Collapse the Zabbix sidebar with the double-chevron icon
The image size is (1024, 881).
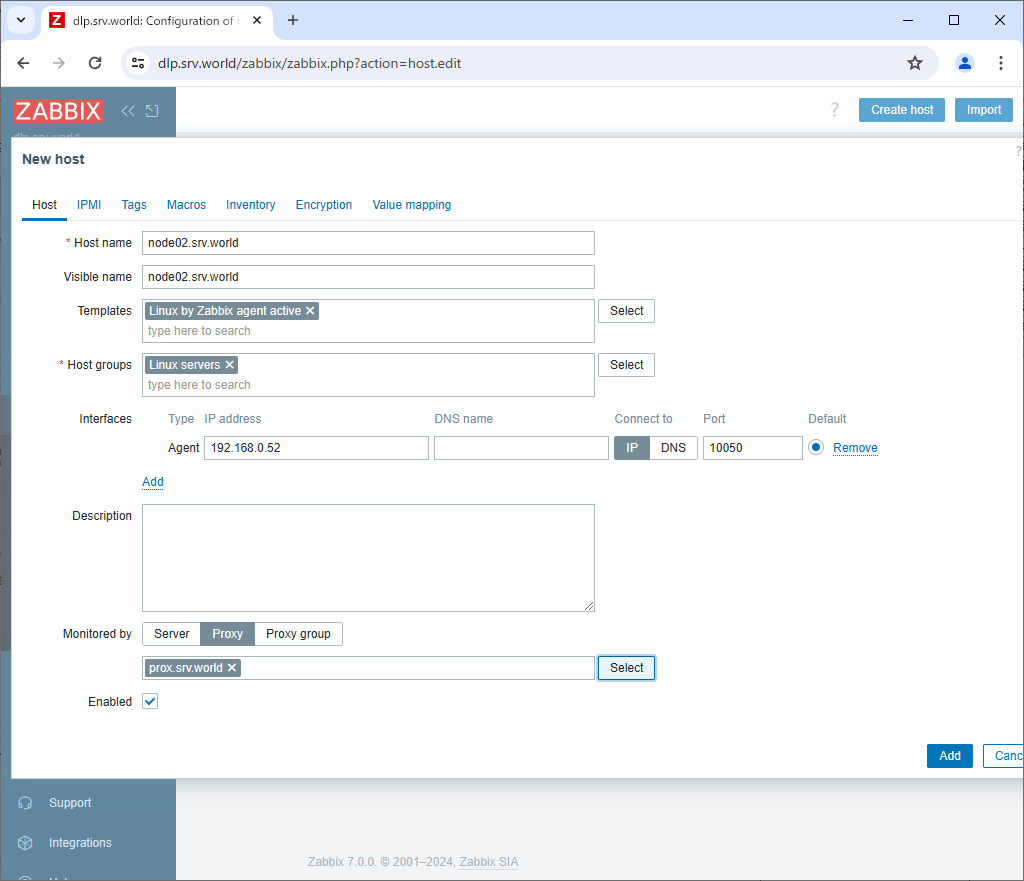(128, 111)
